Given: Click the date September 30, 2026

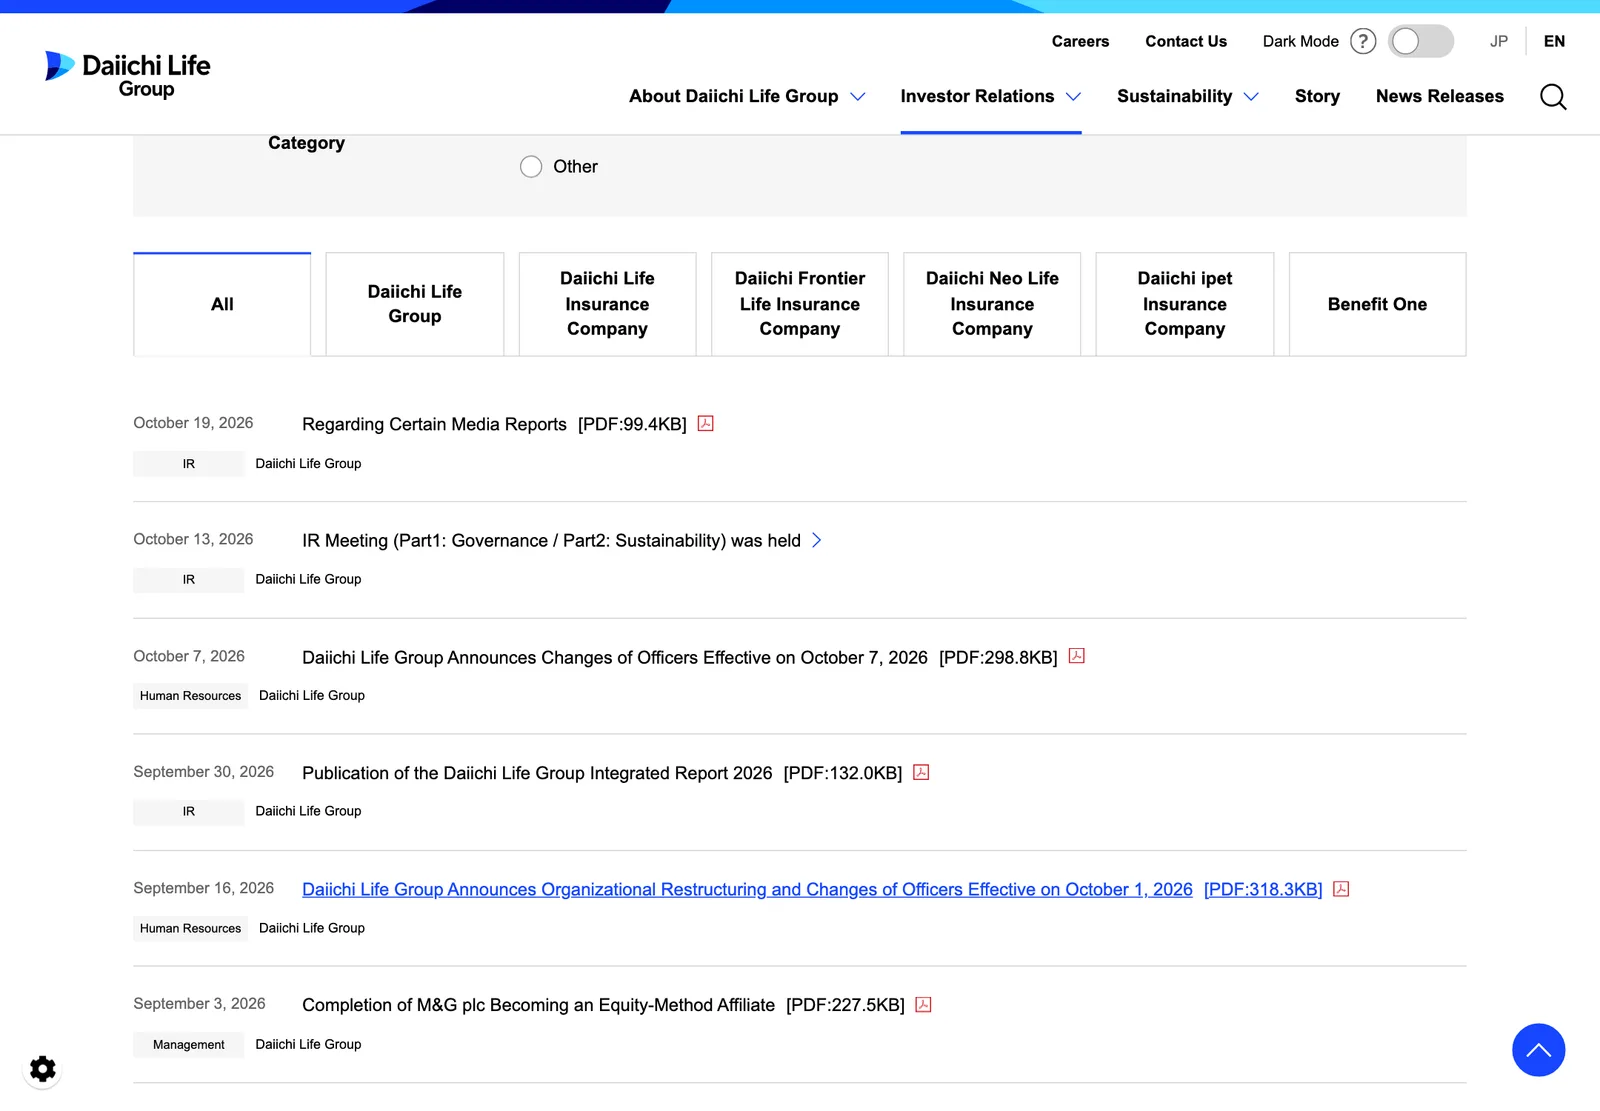Looking at the screenshot, I should pyautogui.click(x=203, y=772).
